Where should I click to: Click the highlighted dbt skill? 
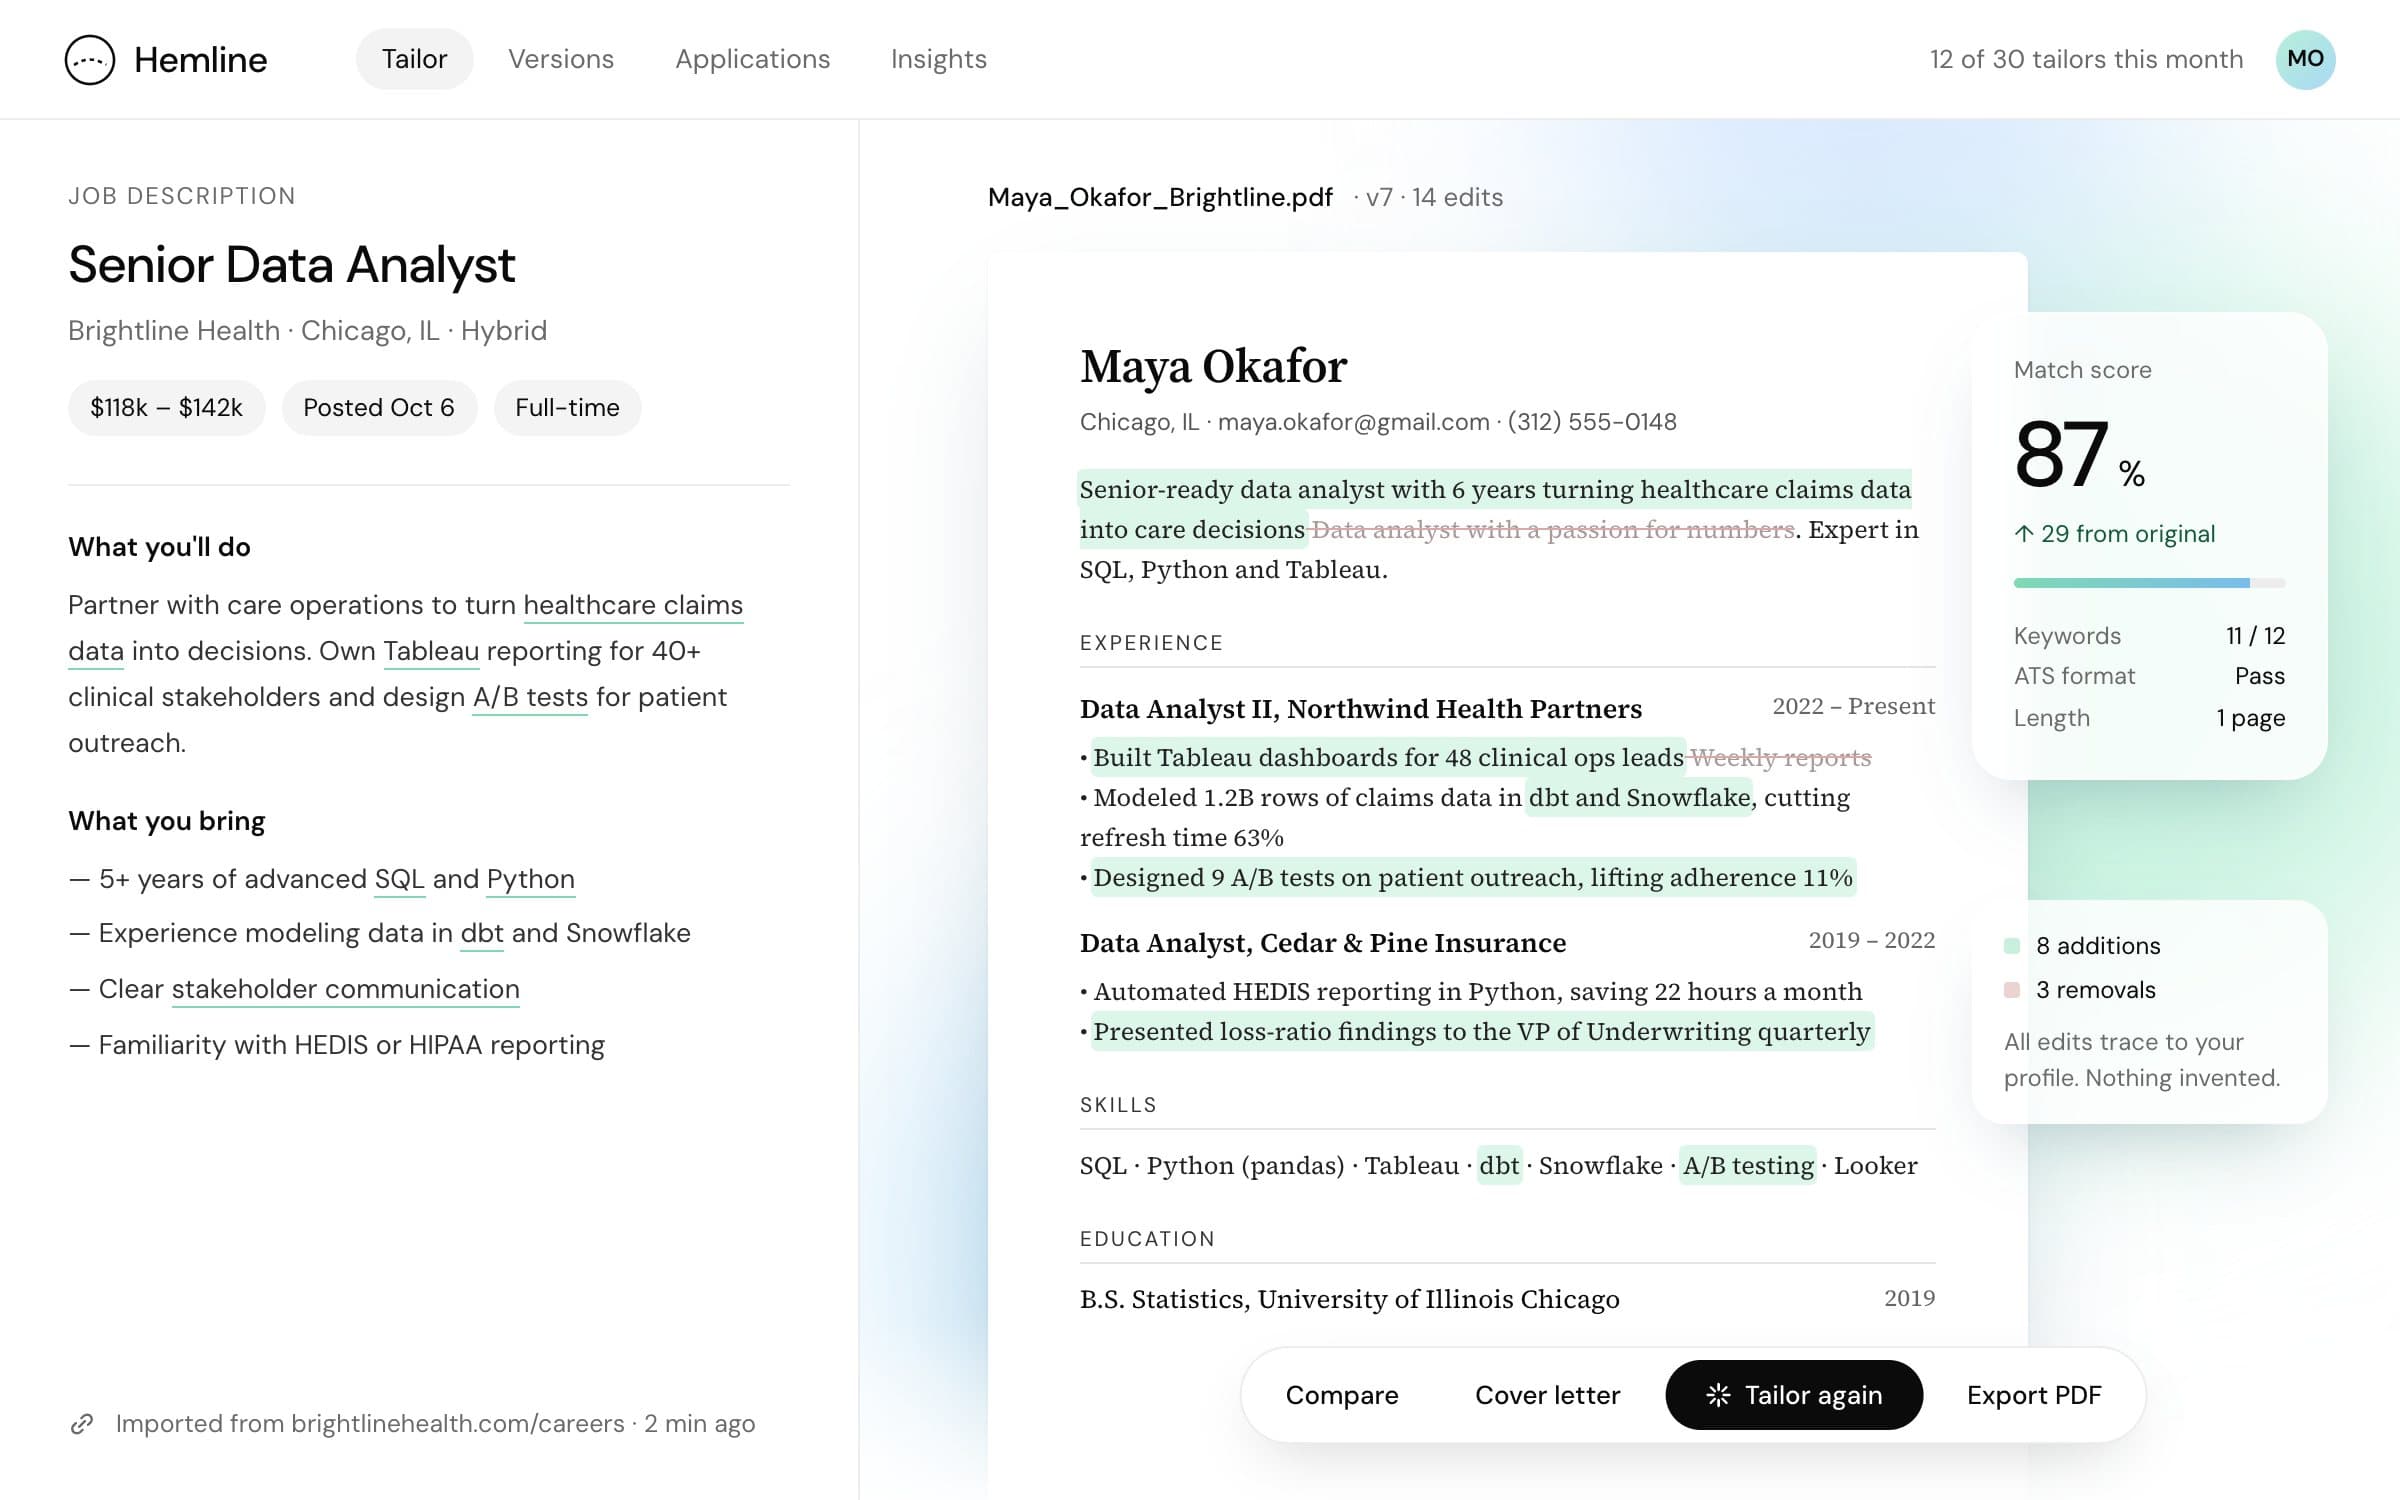pos(1499,1166)
